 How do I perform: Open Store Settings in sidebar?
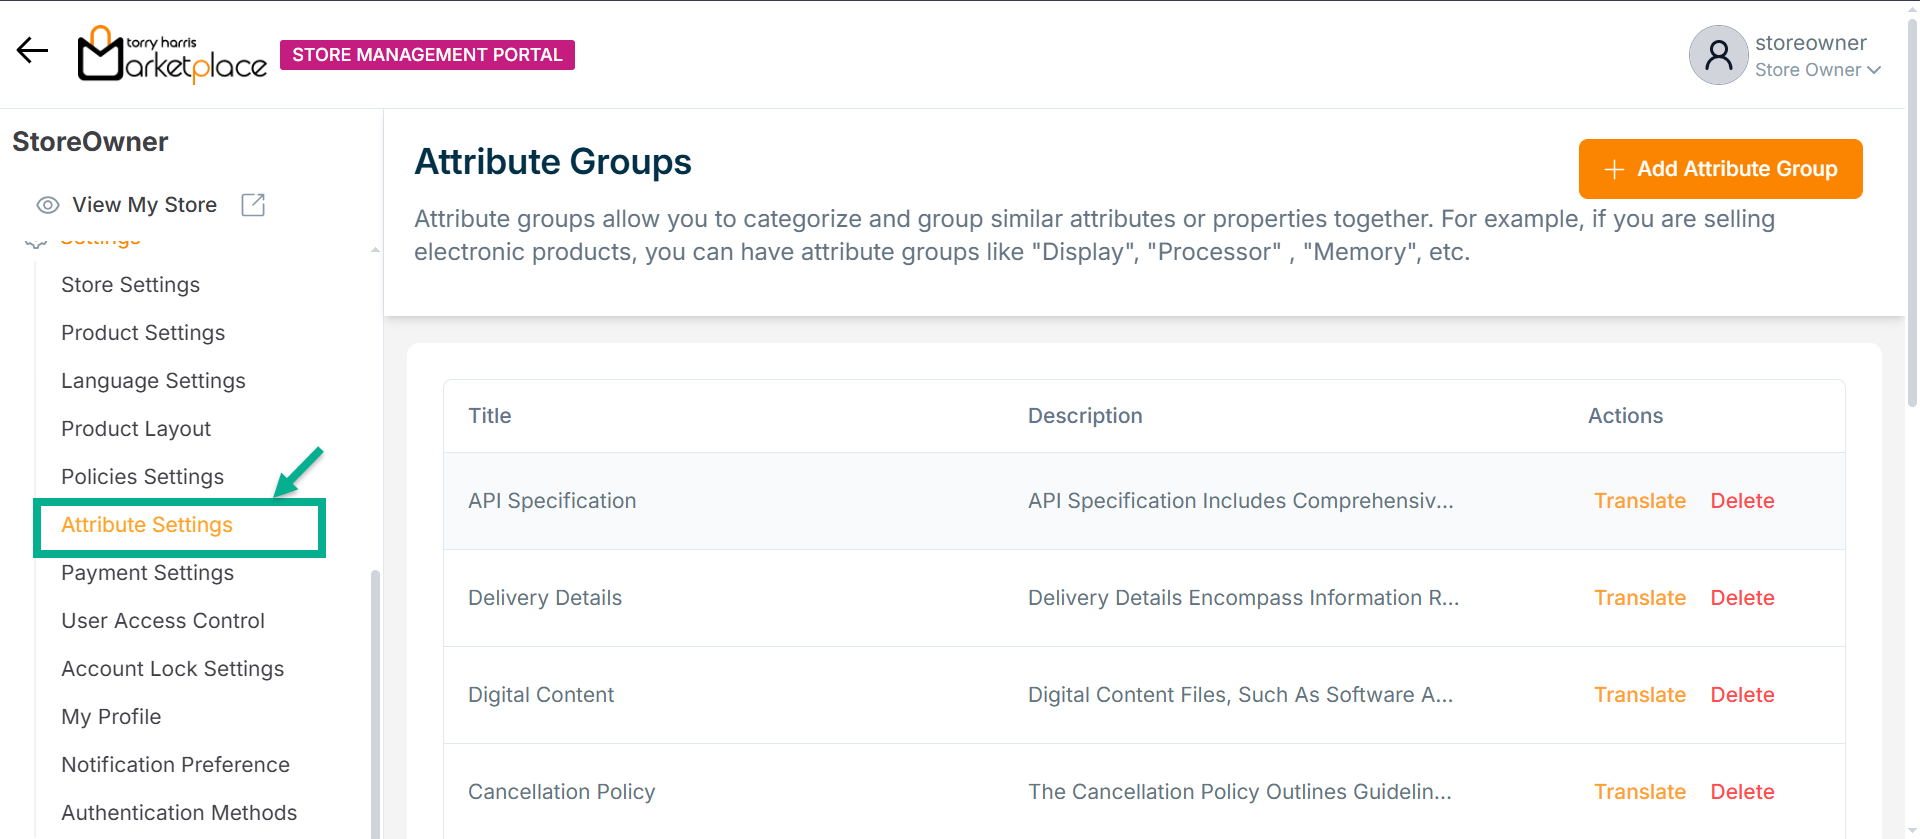130,285
